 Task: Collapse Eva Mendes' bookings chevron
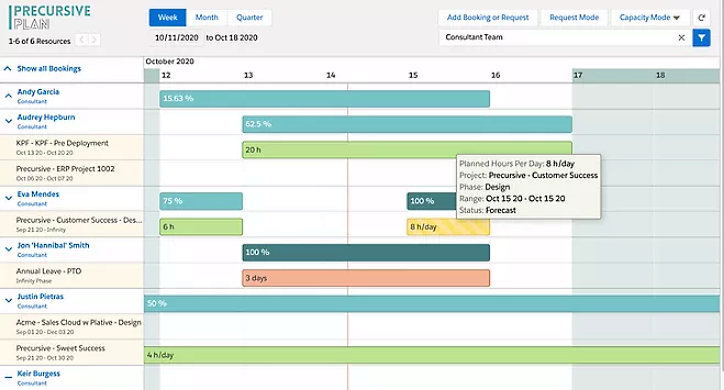8,198
